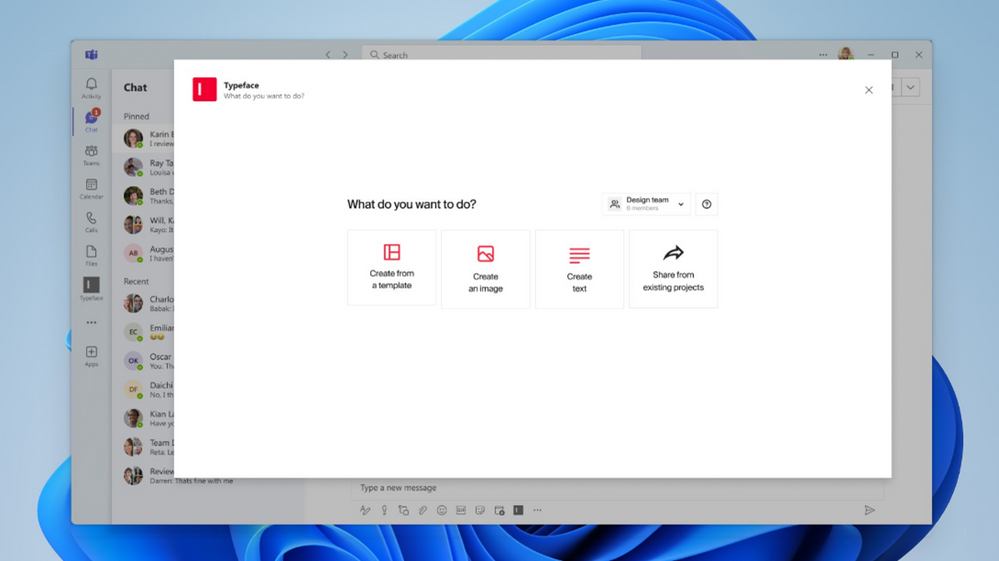The width and height of the screenshot is (999, 561).
Task: Click the Type a new message field
Action: (x=617, y=488)
